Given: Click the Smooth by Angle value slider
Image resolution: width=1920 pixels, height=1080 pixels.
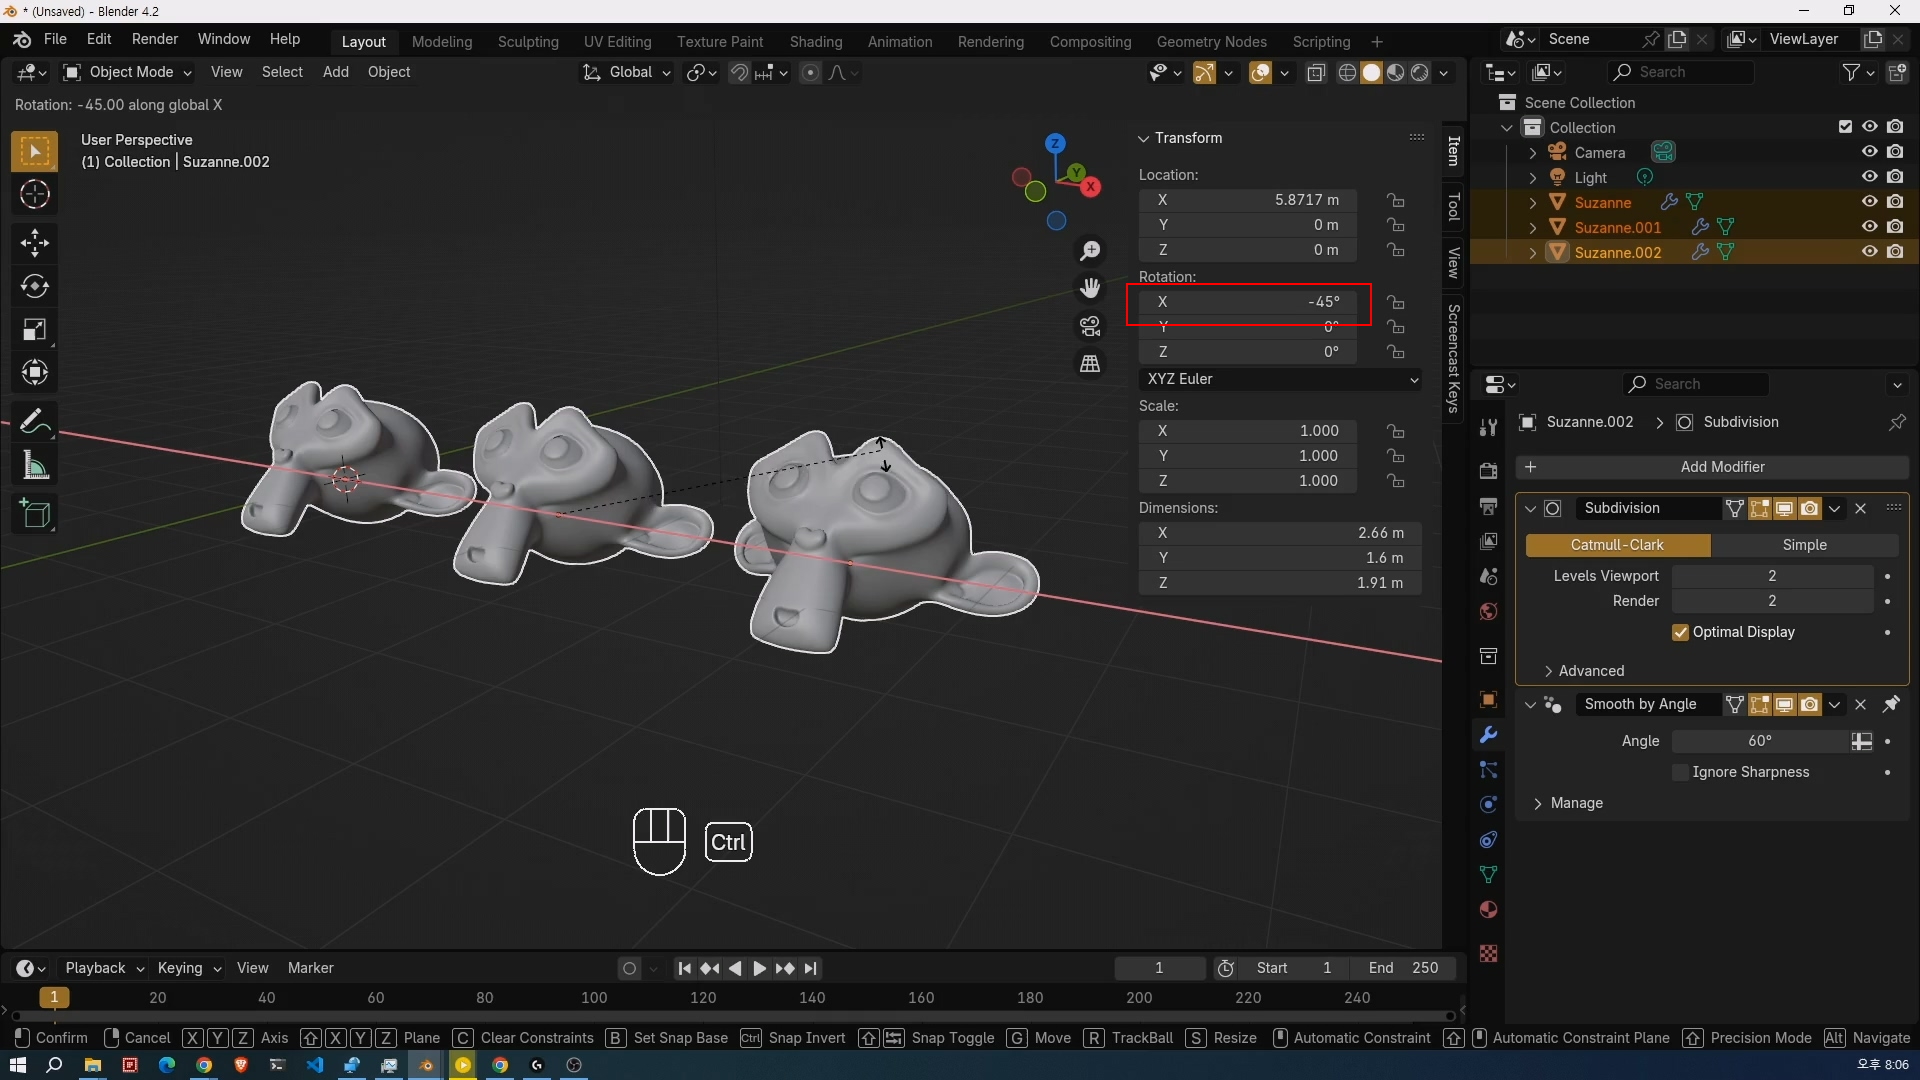Looking at the screenshot, I should (x=1761, y=741).
